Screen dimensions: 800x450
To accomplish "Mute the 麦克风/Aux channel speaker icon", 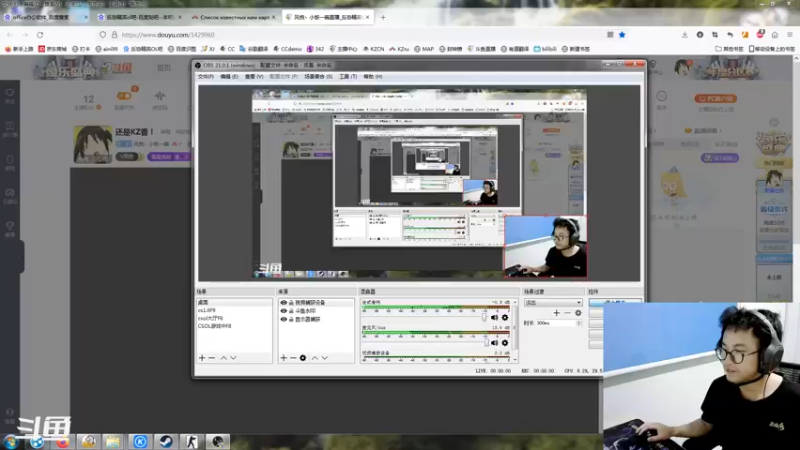I will (x=494, y=343).
